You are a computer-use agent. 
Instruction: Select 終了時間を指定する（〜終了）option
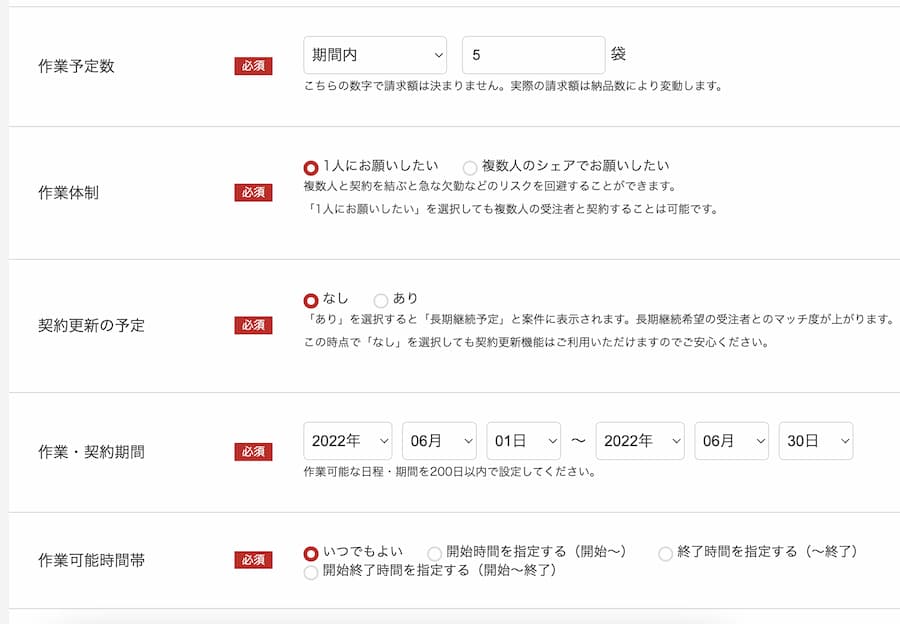tap(665, 553)
